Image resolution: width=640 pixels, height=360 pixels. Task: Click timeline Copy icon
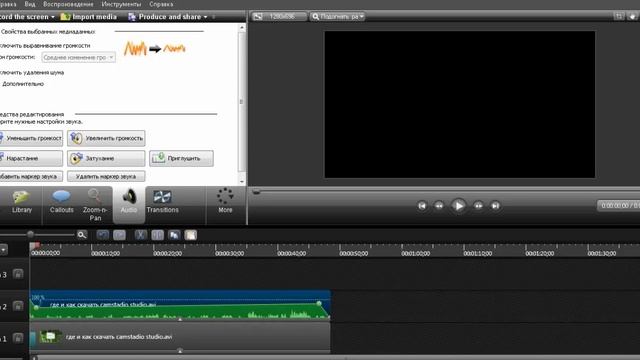click(174, 235)
